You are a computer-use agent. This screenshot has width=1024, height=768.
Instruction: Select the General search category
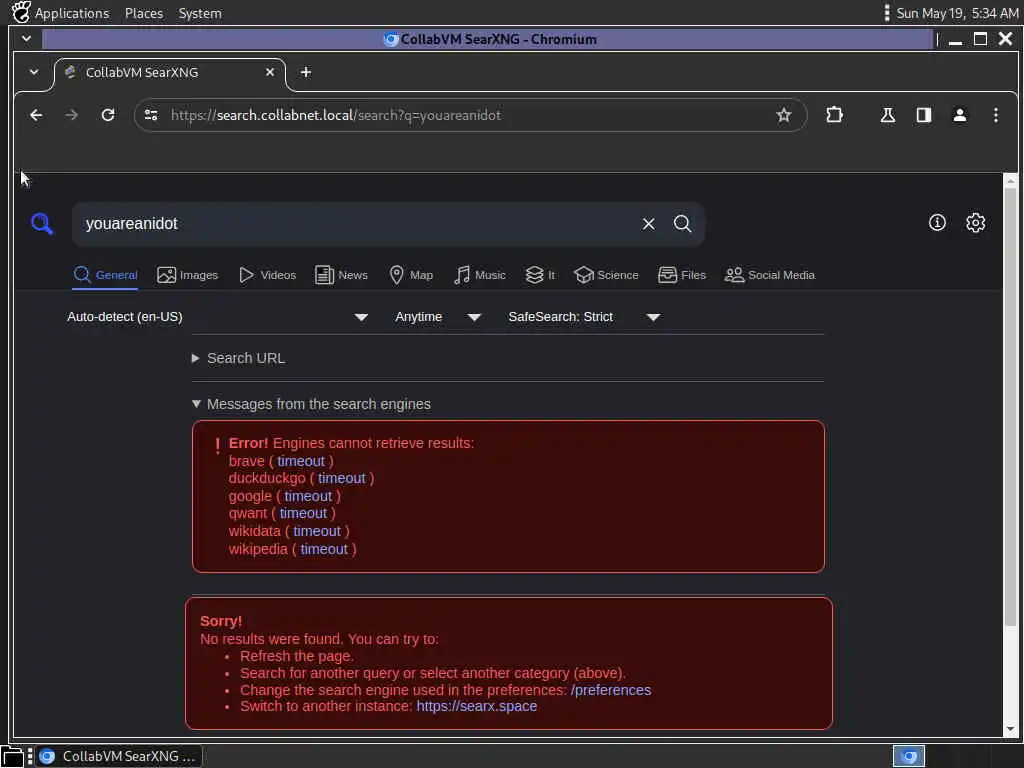point(105,275)
